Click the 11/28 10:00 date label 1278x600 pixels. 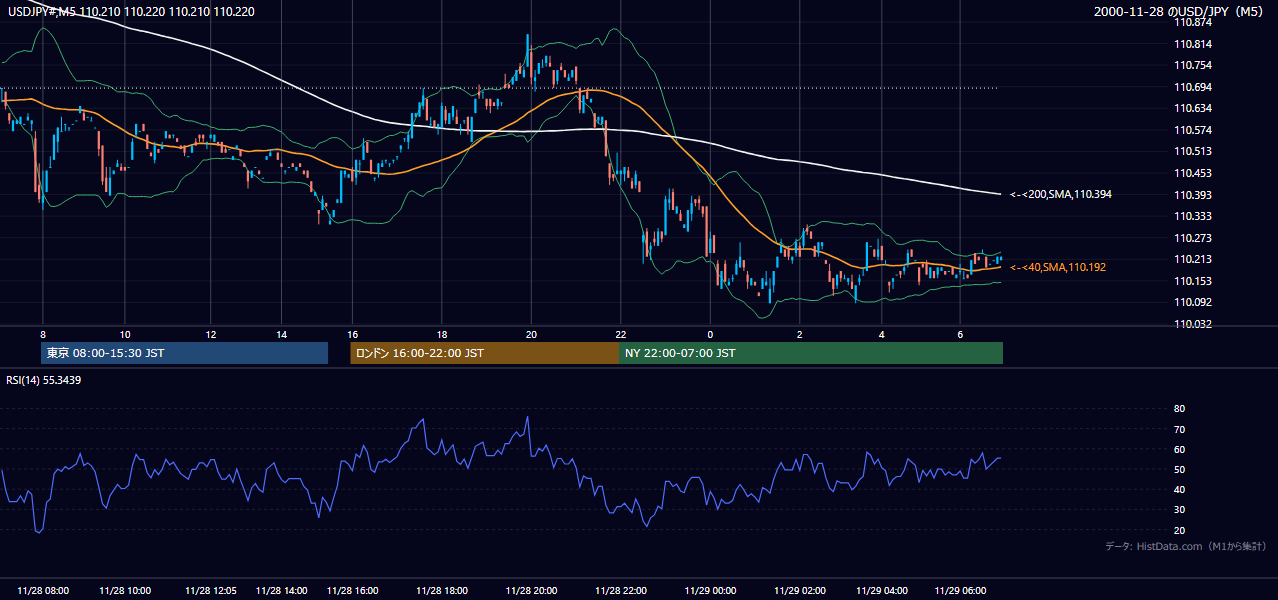125,591
